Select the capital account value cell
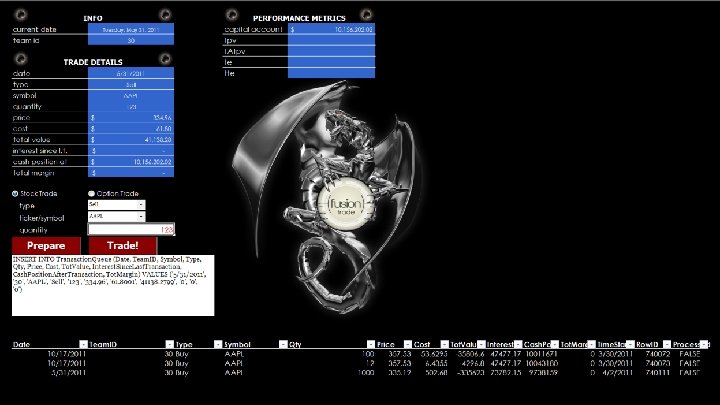 pos(332,29)
